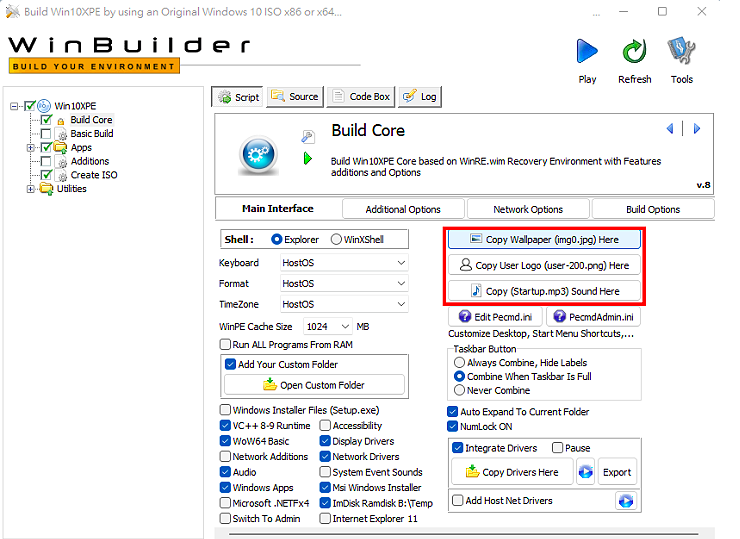Click the round play icon beside Copy Drivers Here

[586, 472]
